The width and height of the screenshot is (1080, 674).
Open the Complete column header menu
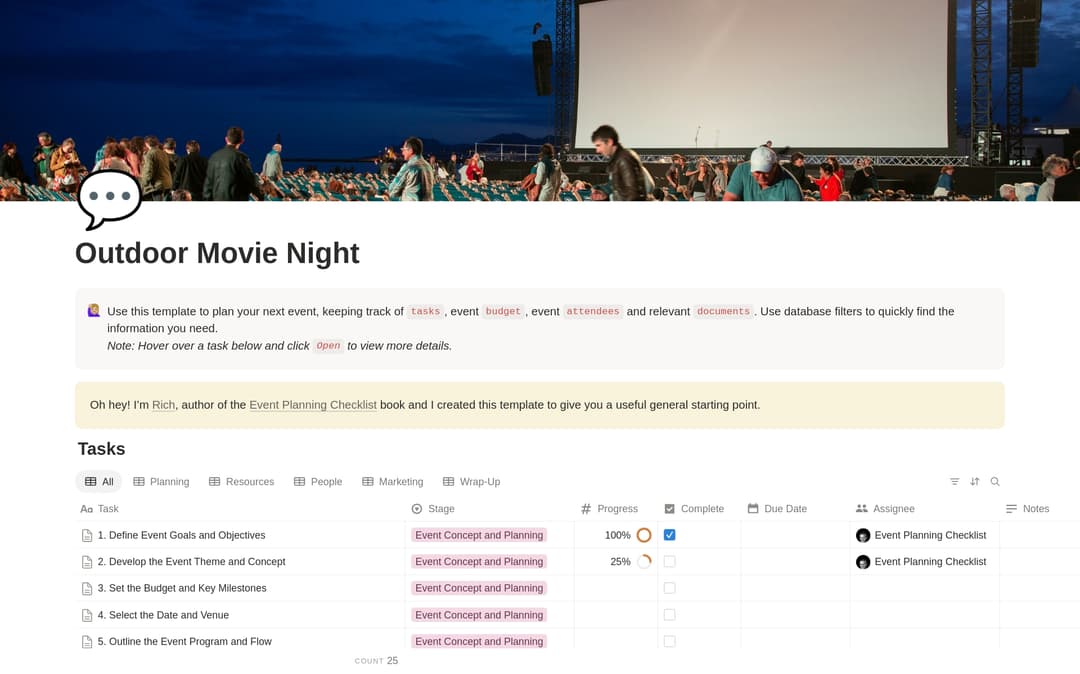(x=694, y=509)
